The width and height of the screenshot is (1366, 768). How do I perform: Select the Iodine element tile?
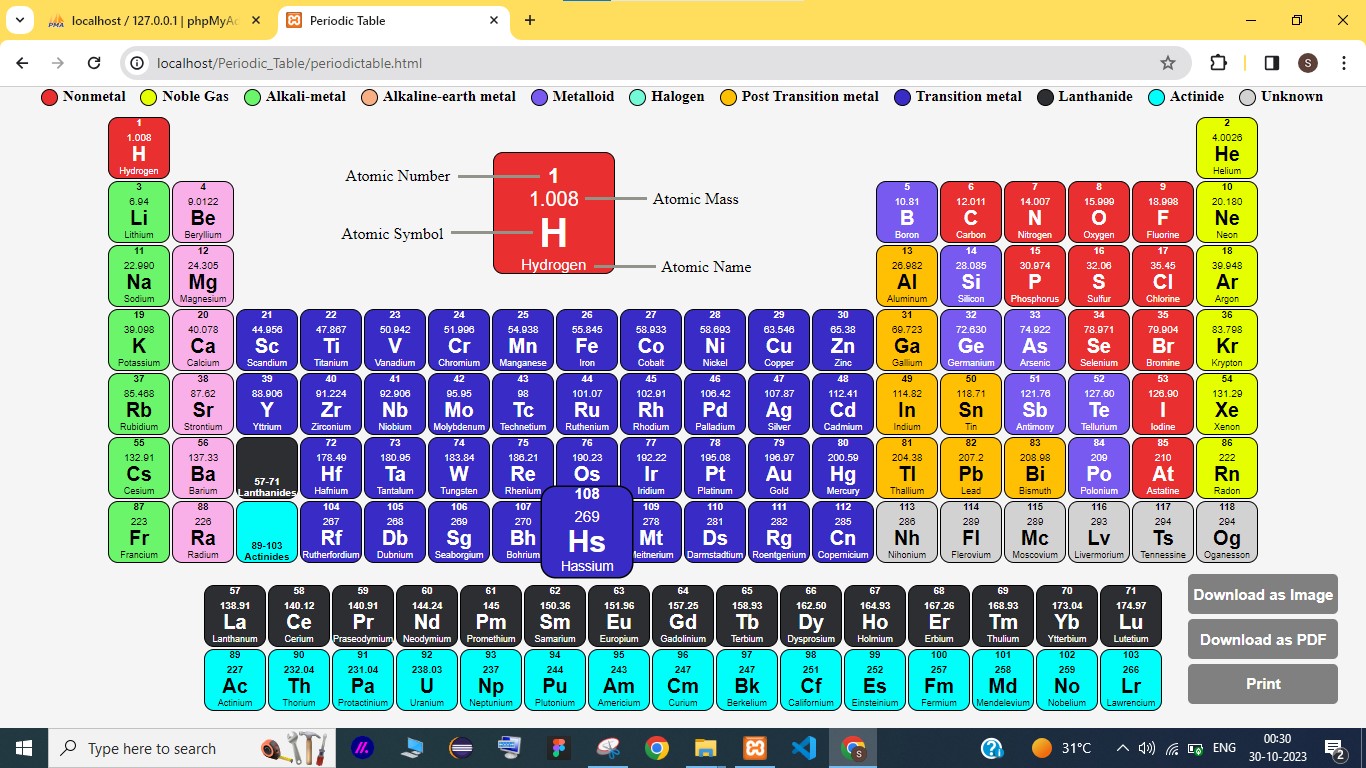tap(1163, 404)
